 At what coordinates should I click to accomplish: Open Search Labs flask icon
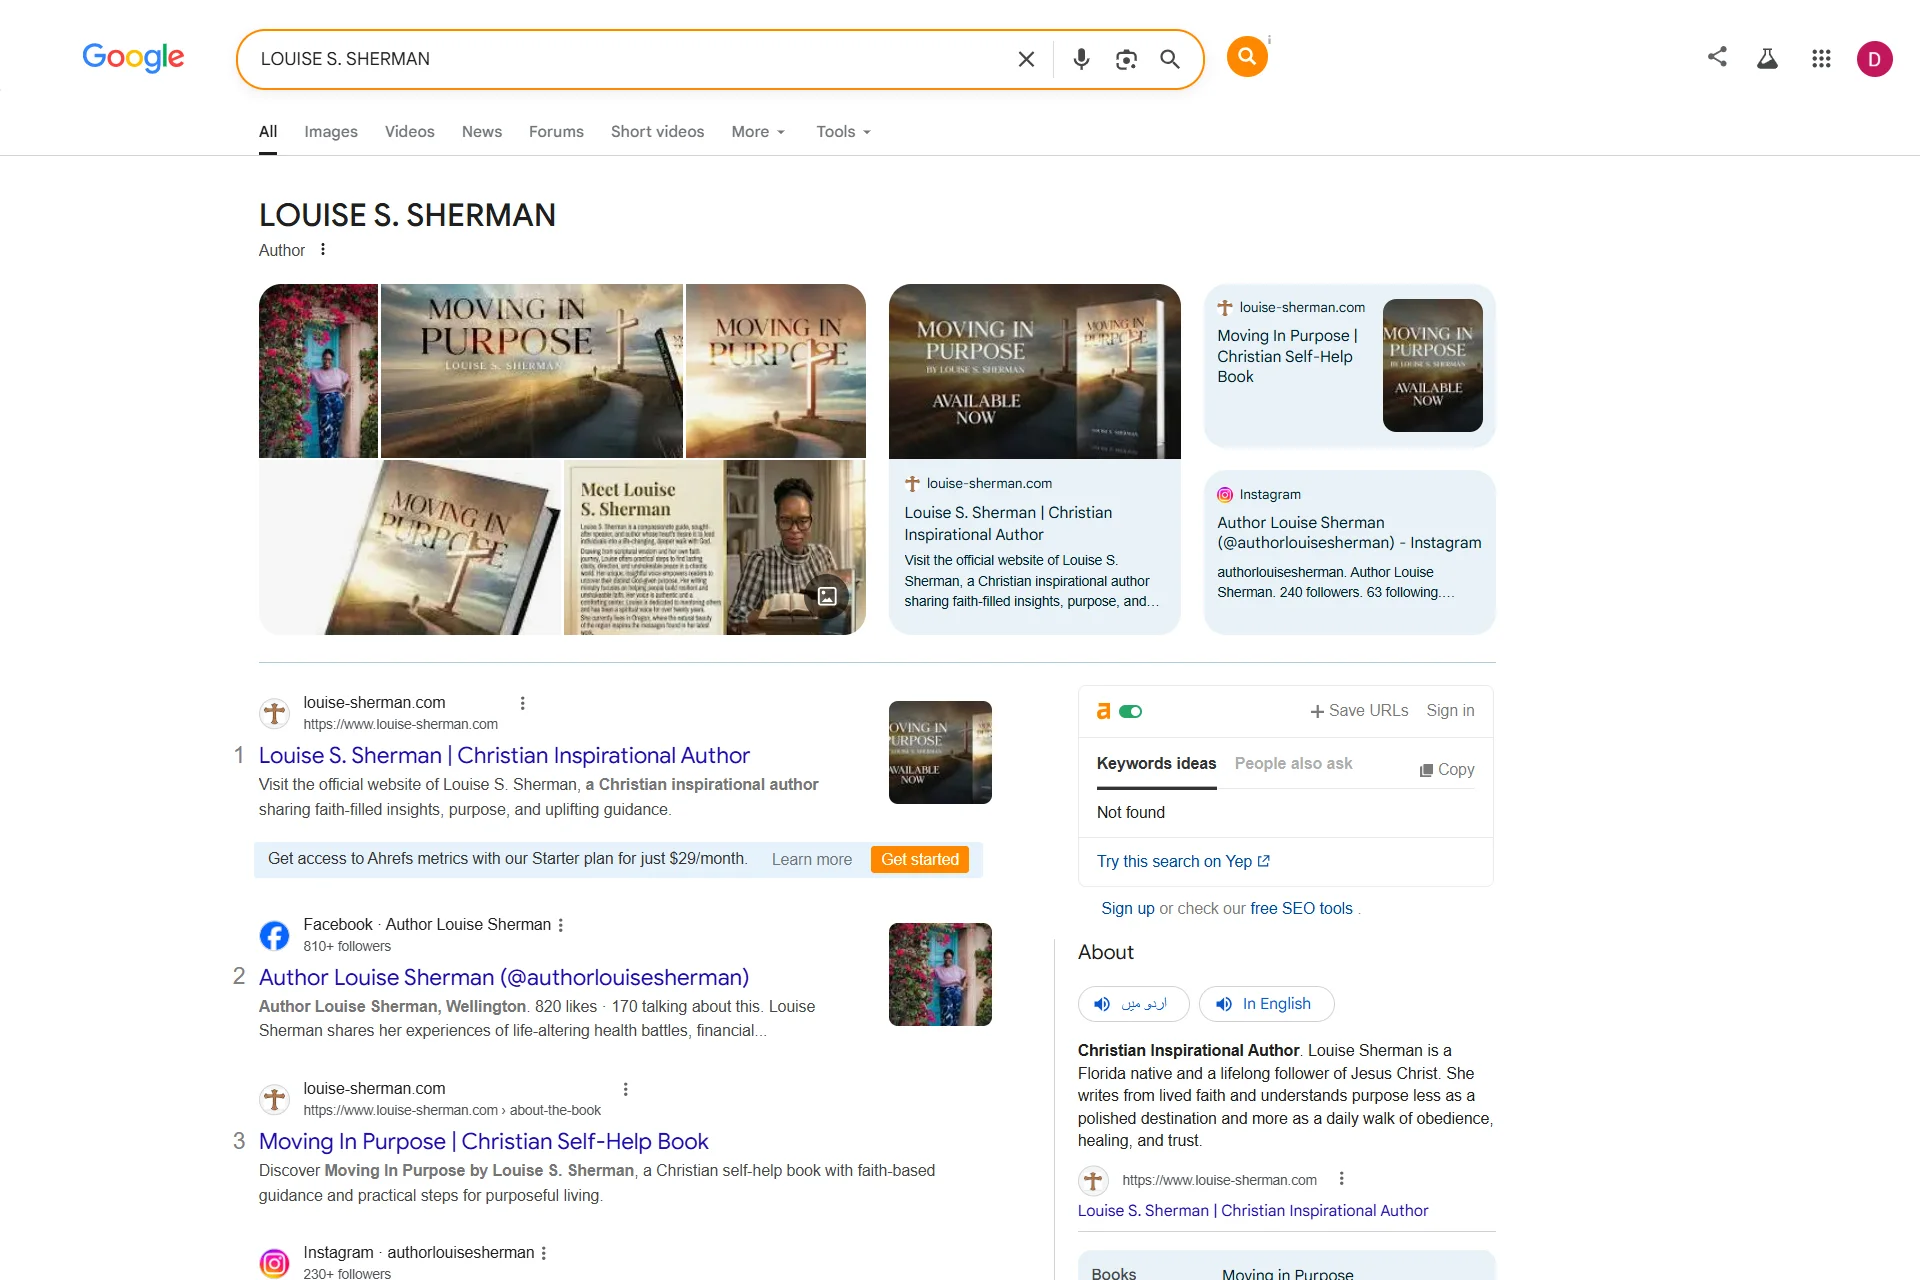coord(1767,59)
